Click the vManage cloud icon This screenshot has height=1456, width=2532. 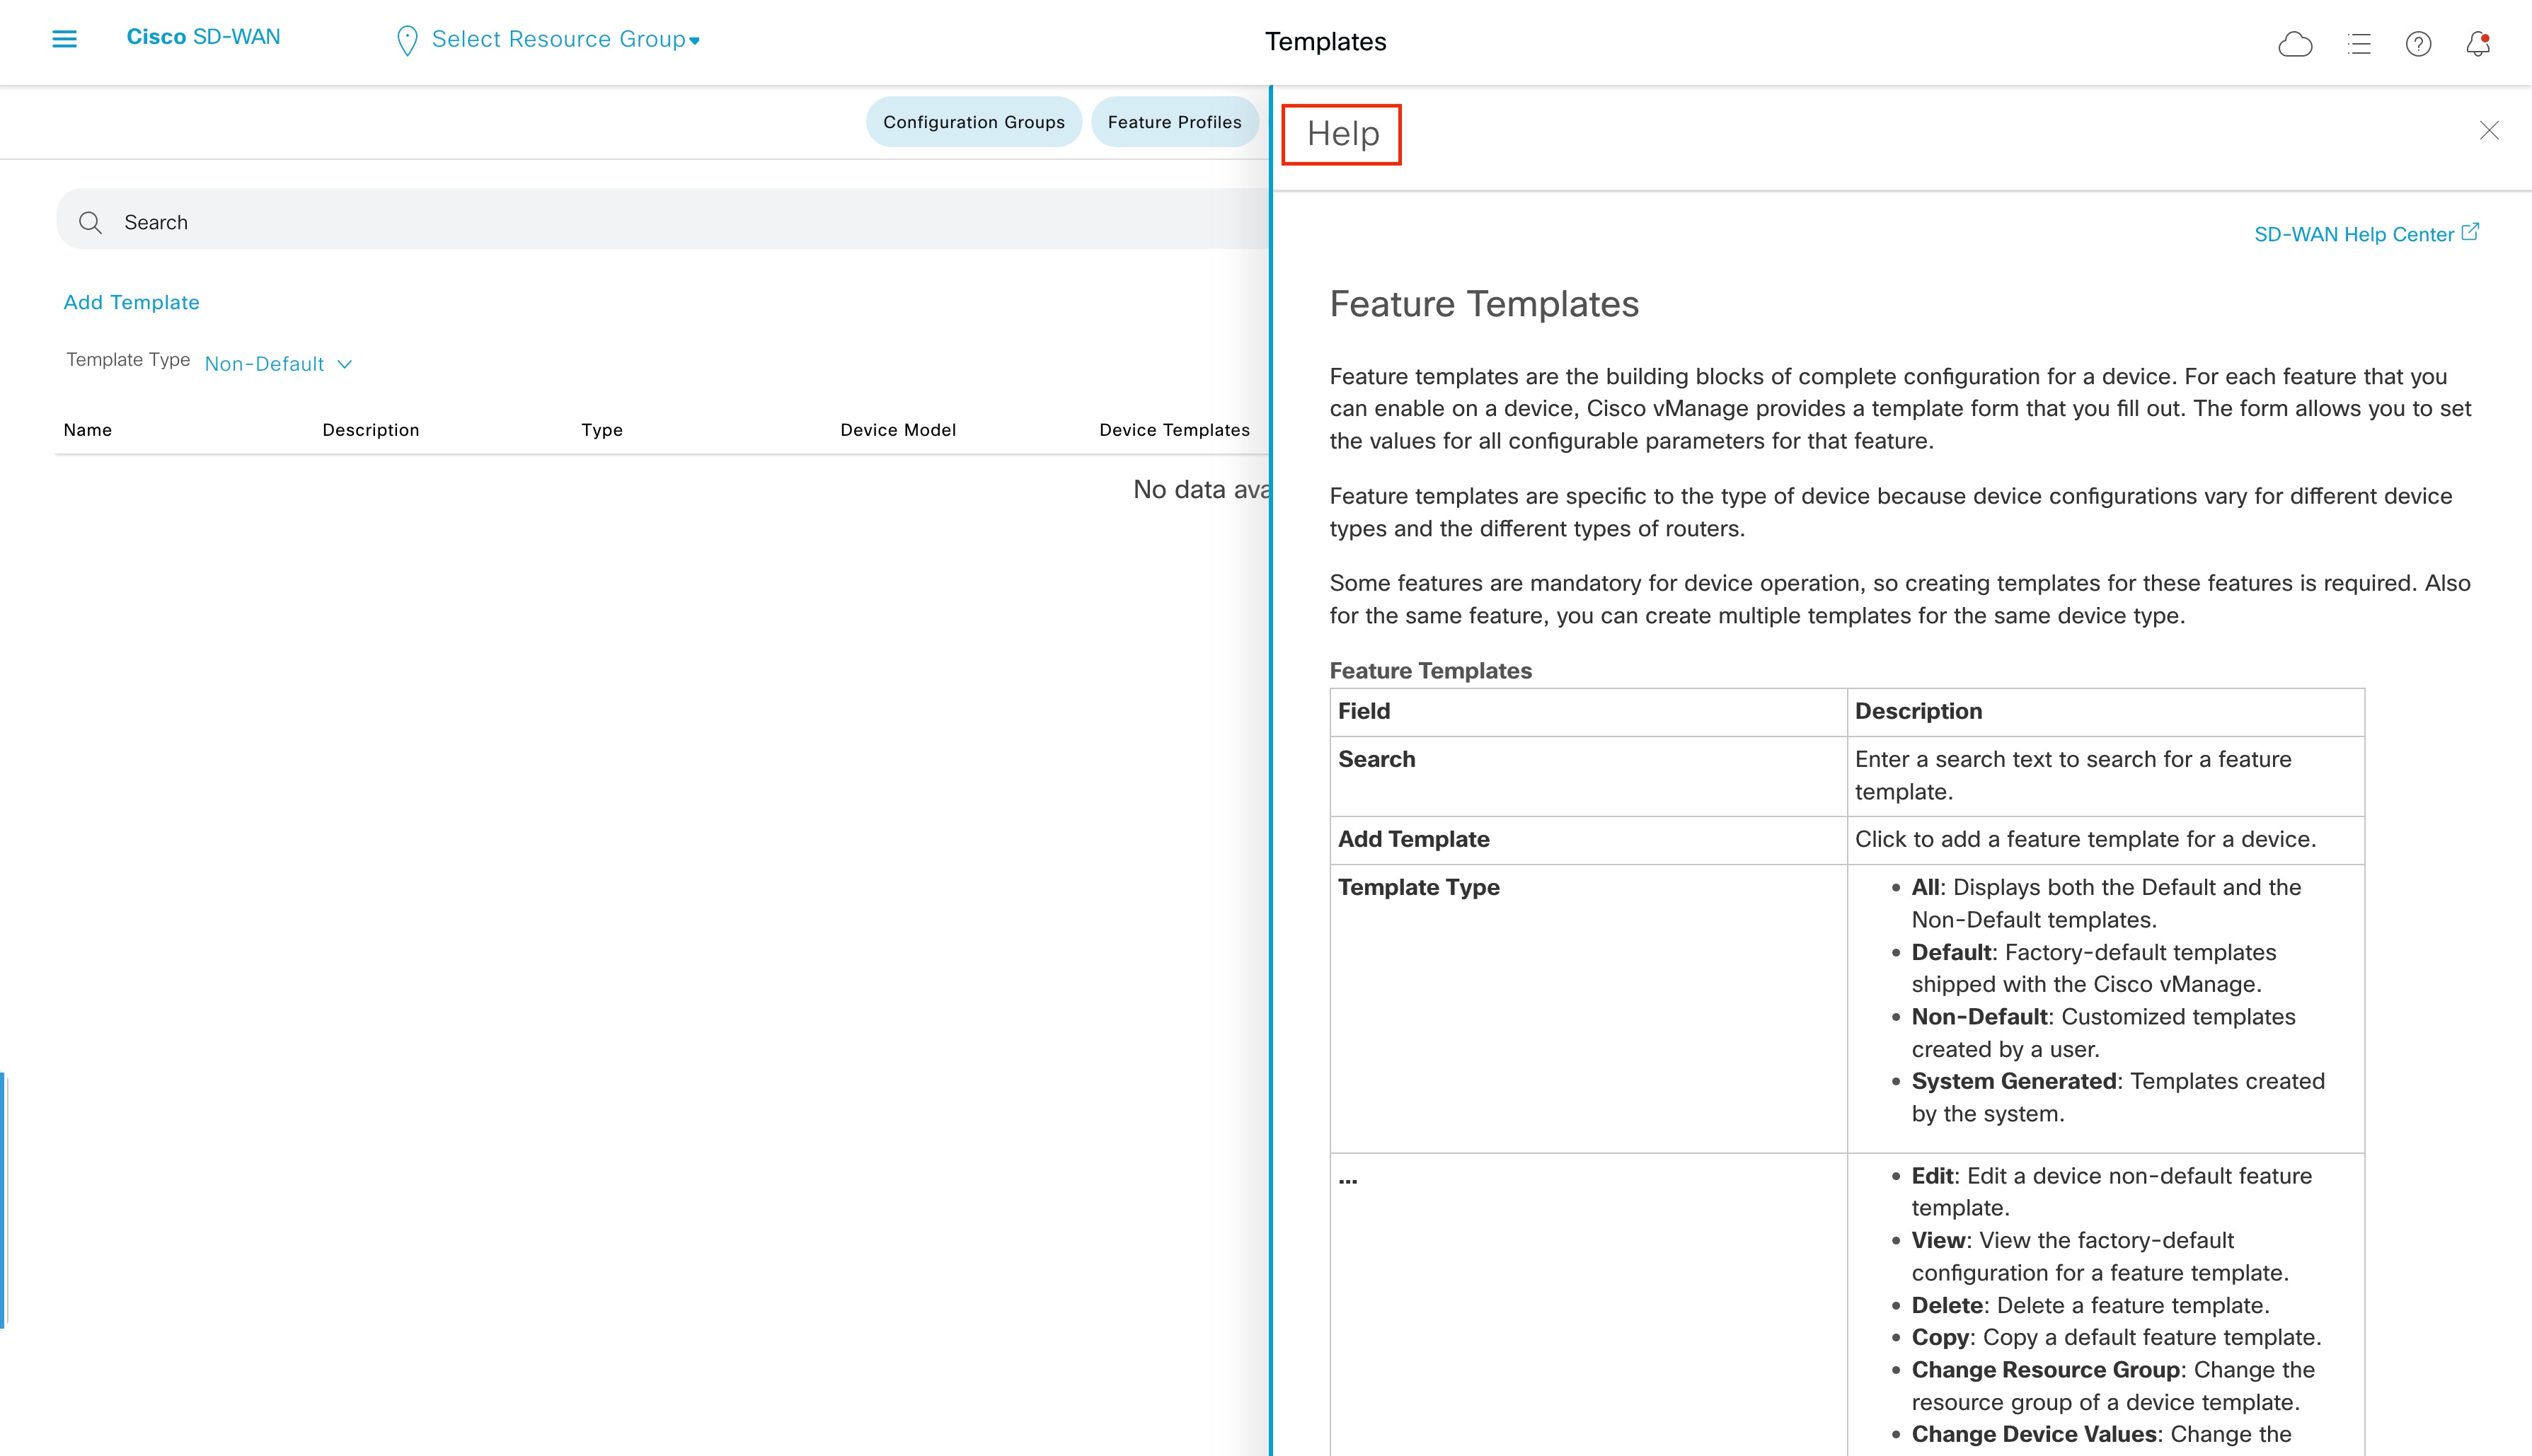[2296, 44]
